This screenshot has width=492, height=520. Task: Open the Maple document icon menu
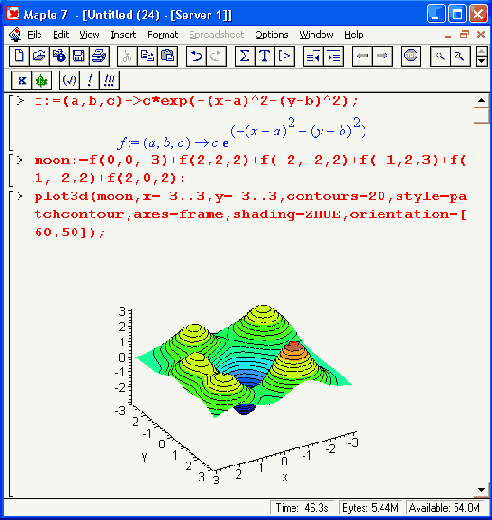point(15,34)
